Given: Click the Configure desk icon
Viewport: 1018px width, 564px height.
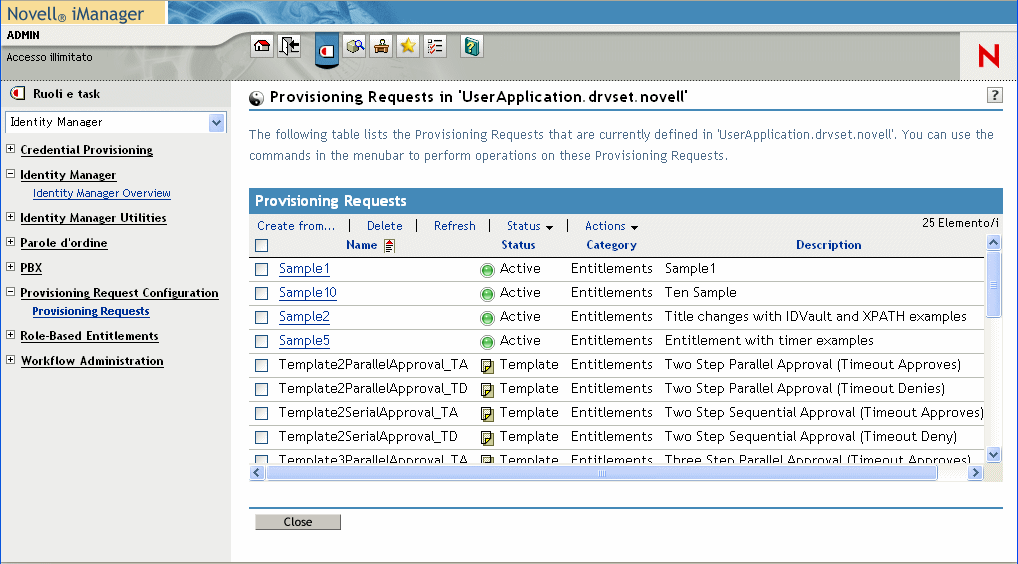Looking at the screenshot, I should pos(381,46).
